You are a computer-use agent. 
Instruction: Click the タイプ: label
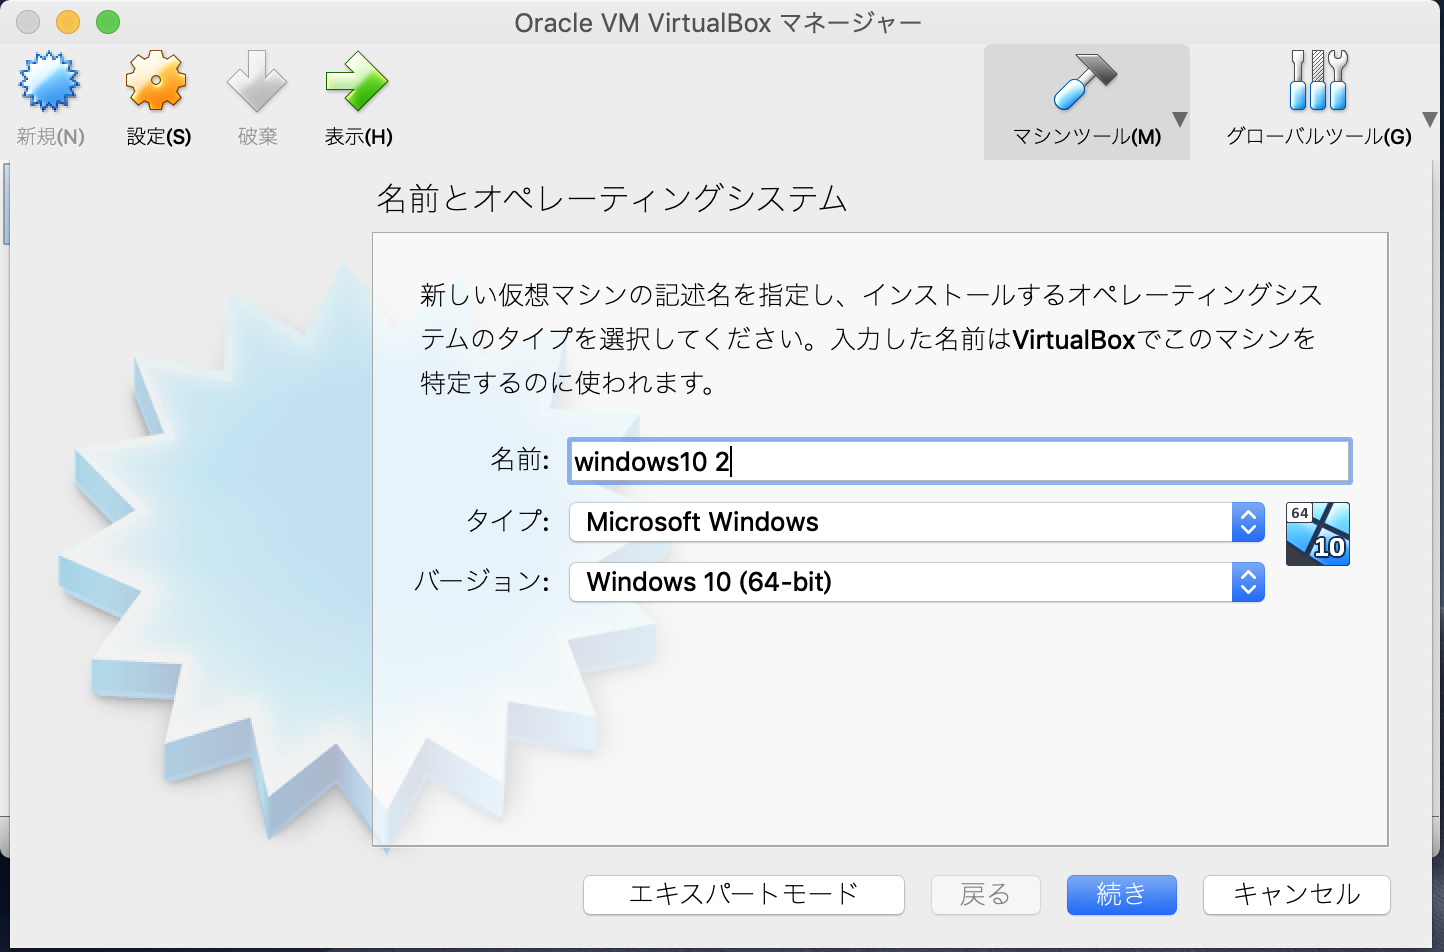click(x=508, y=521)
